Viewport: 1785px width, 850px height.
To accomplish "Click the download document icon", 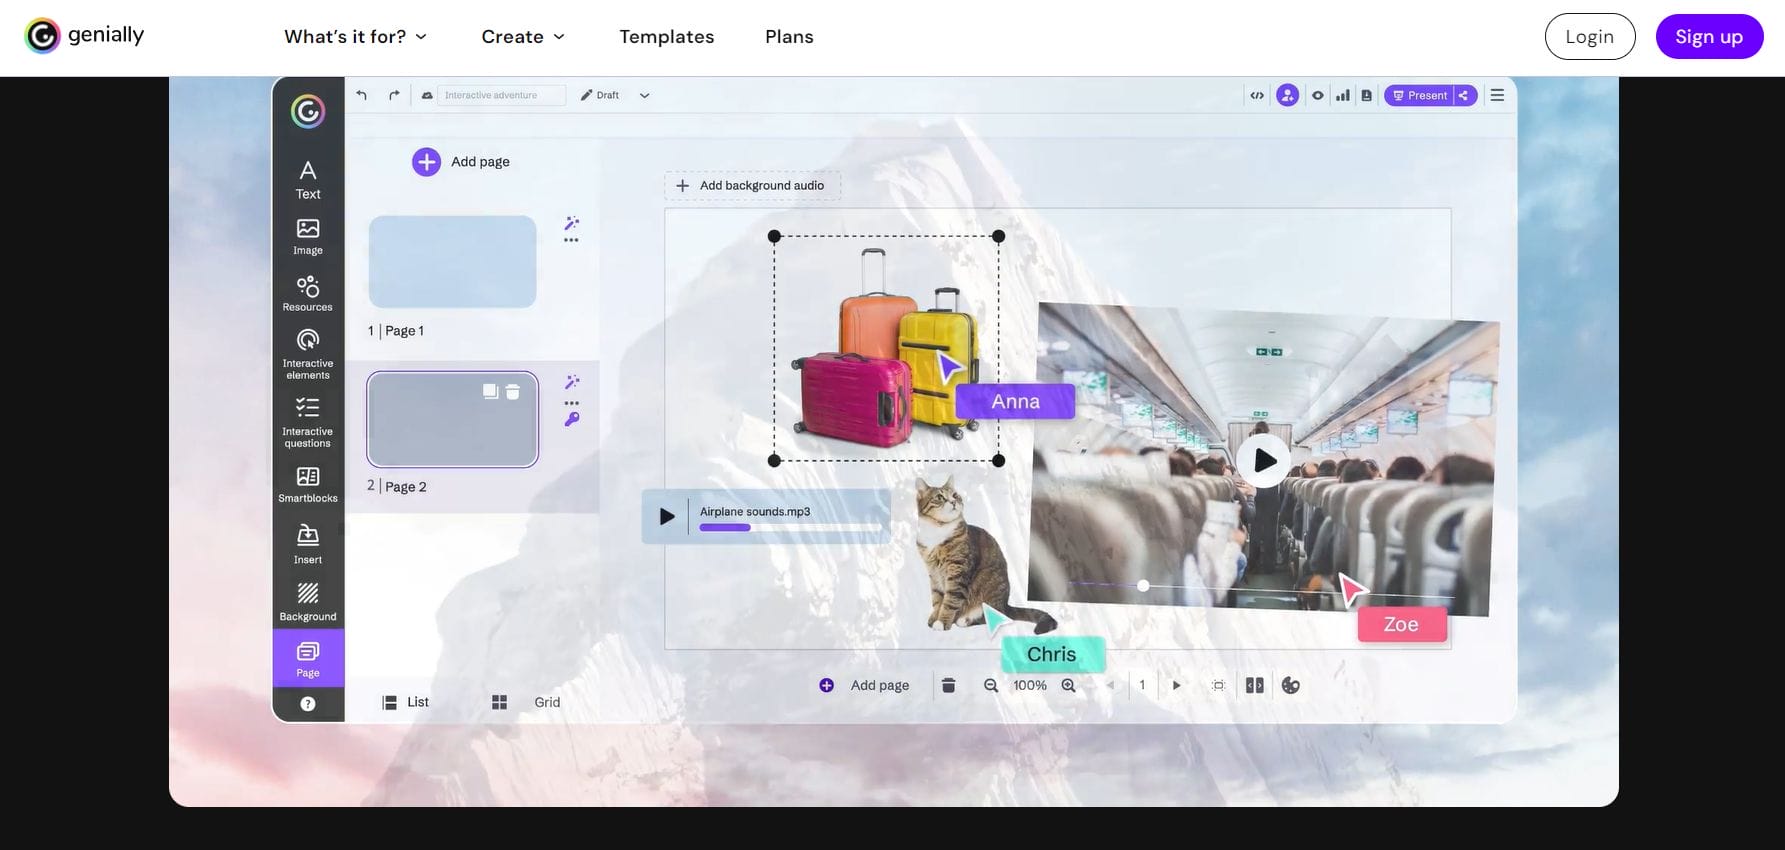I will (1366, 95).
